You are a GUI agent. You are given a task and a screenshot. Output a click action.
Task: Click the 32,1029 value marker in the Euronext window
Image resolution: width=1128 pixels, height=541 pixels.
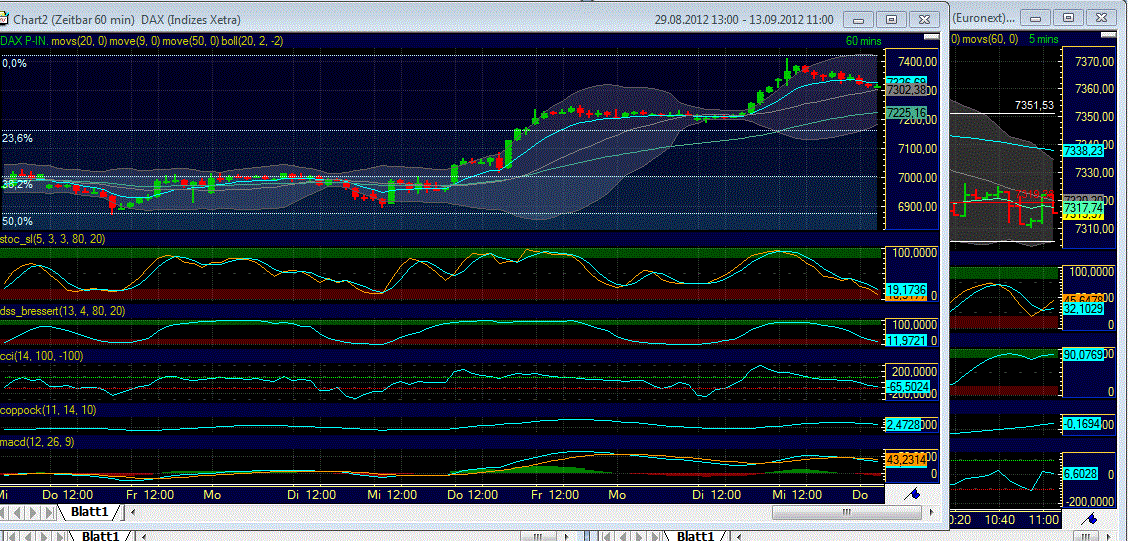coord(1083,308)
